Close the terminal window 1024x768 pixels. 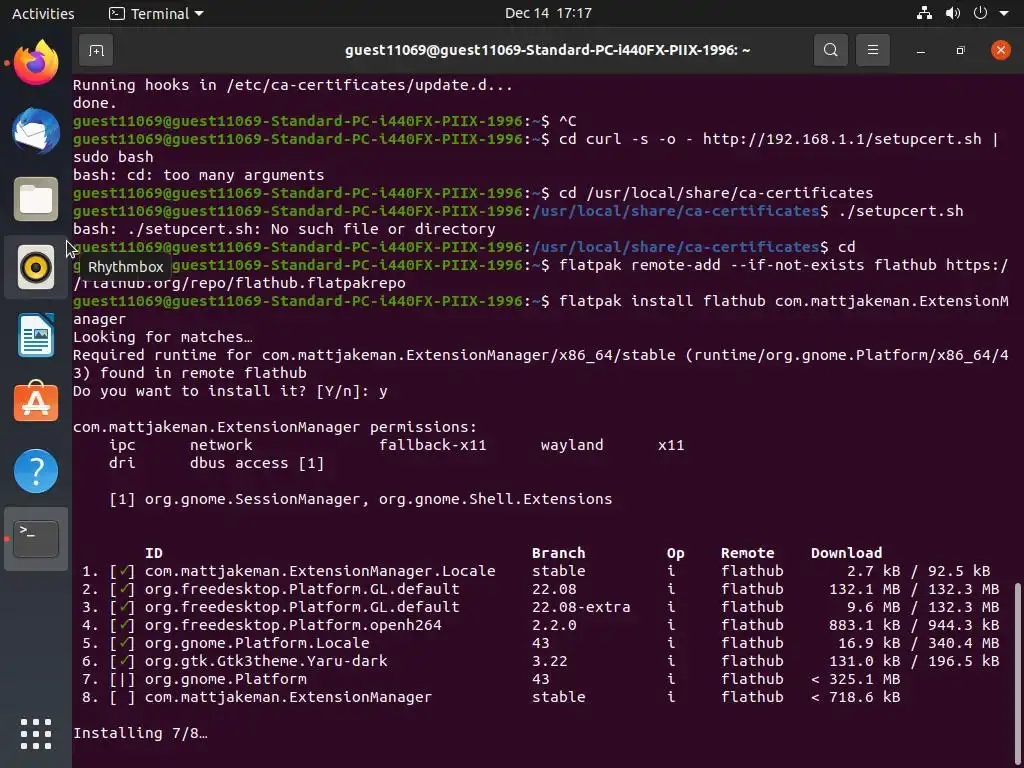click(x=1000, y=50)
